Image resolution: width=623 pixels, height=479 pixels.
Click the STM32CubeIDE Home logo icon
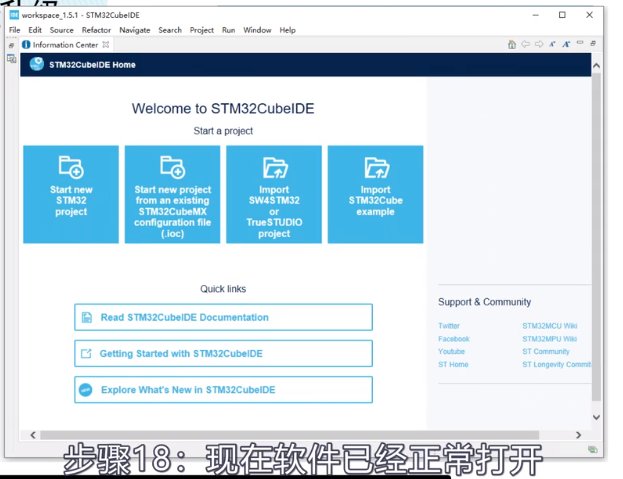point(37,64)
